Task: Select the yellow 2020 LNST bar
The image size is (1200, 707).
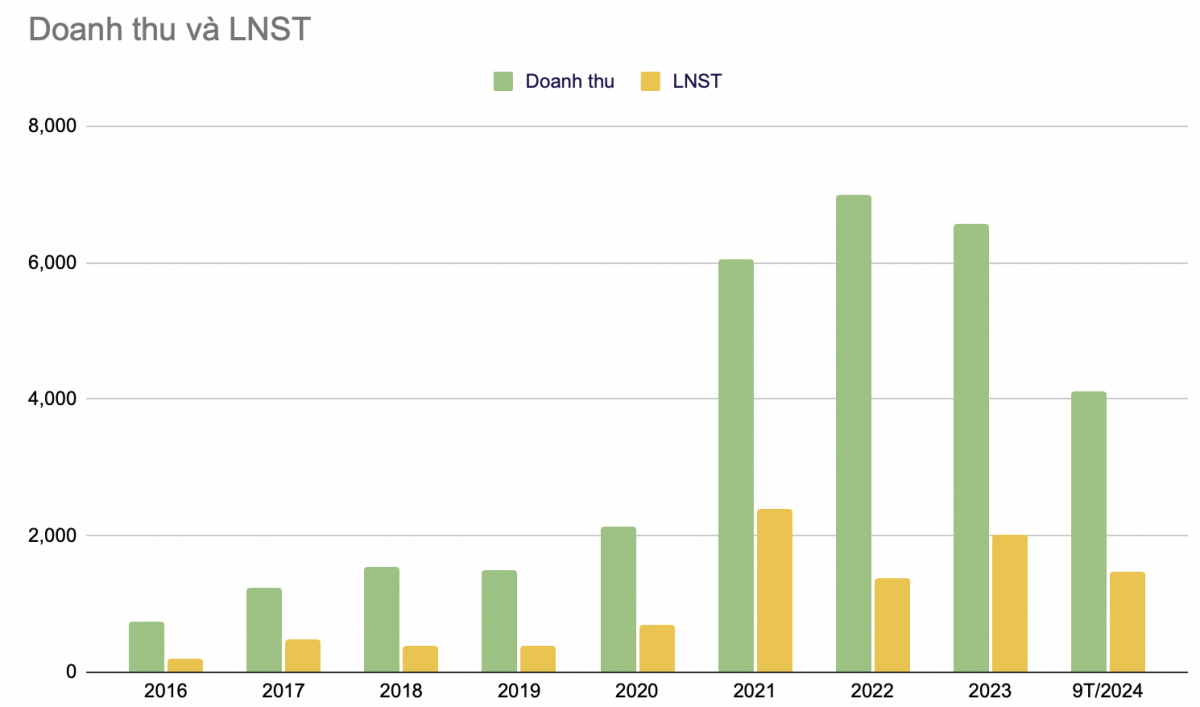Action: point(656,649)
